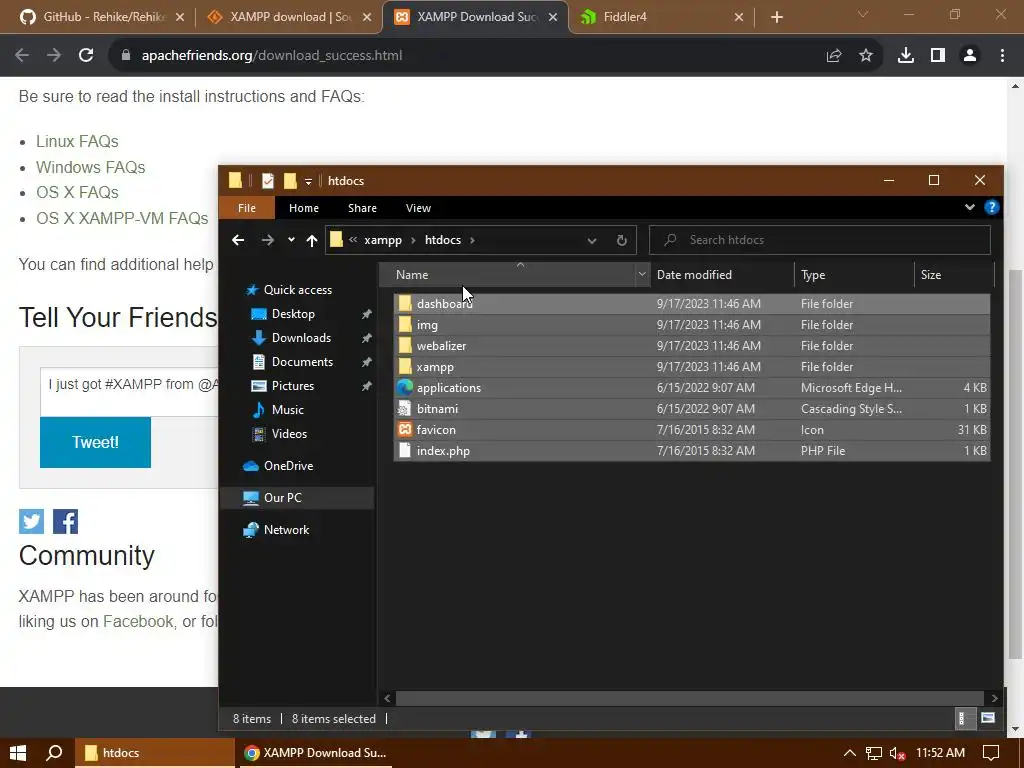The height and width of the screenshot is (768, 1024).
Task: Open Quick Access Toolbar customize dropdown
Action: 308,181
